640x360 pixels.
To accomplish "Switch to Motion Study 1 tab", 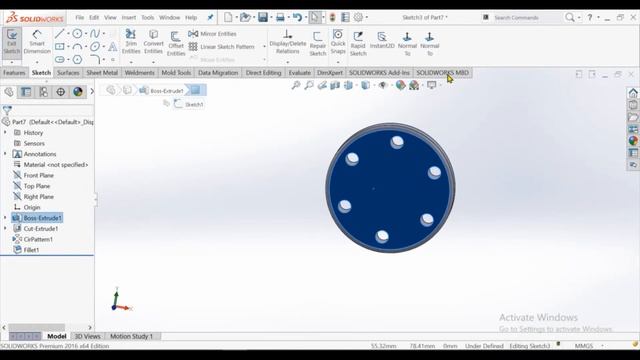I will click(x=131, y=336).
